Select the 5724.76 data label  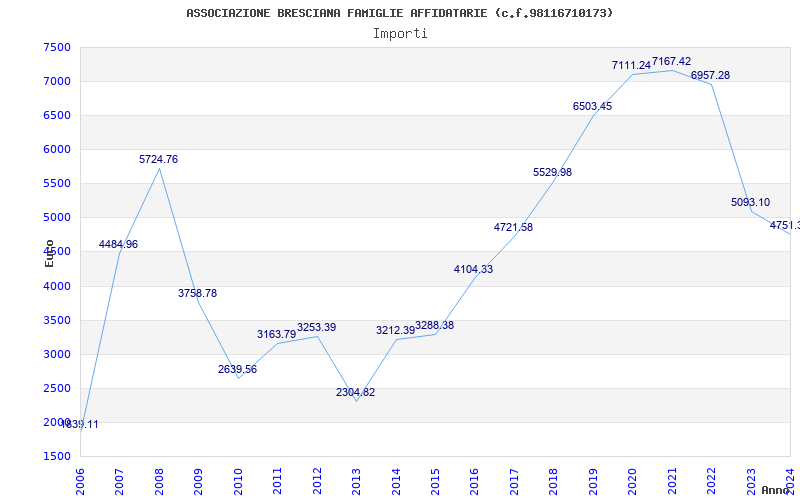(159, 159)
